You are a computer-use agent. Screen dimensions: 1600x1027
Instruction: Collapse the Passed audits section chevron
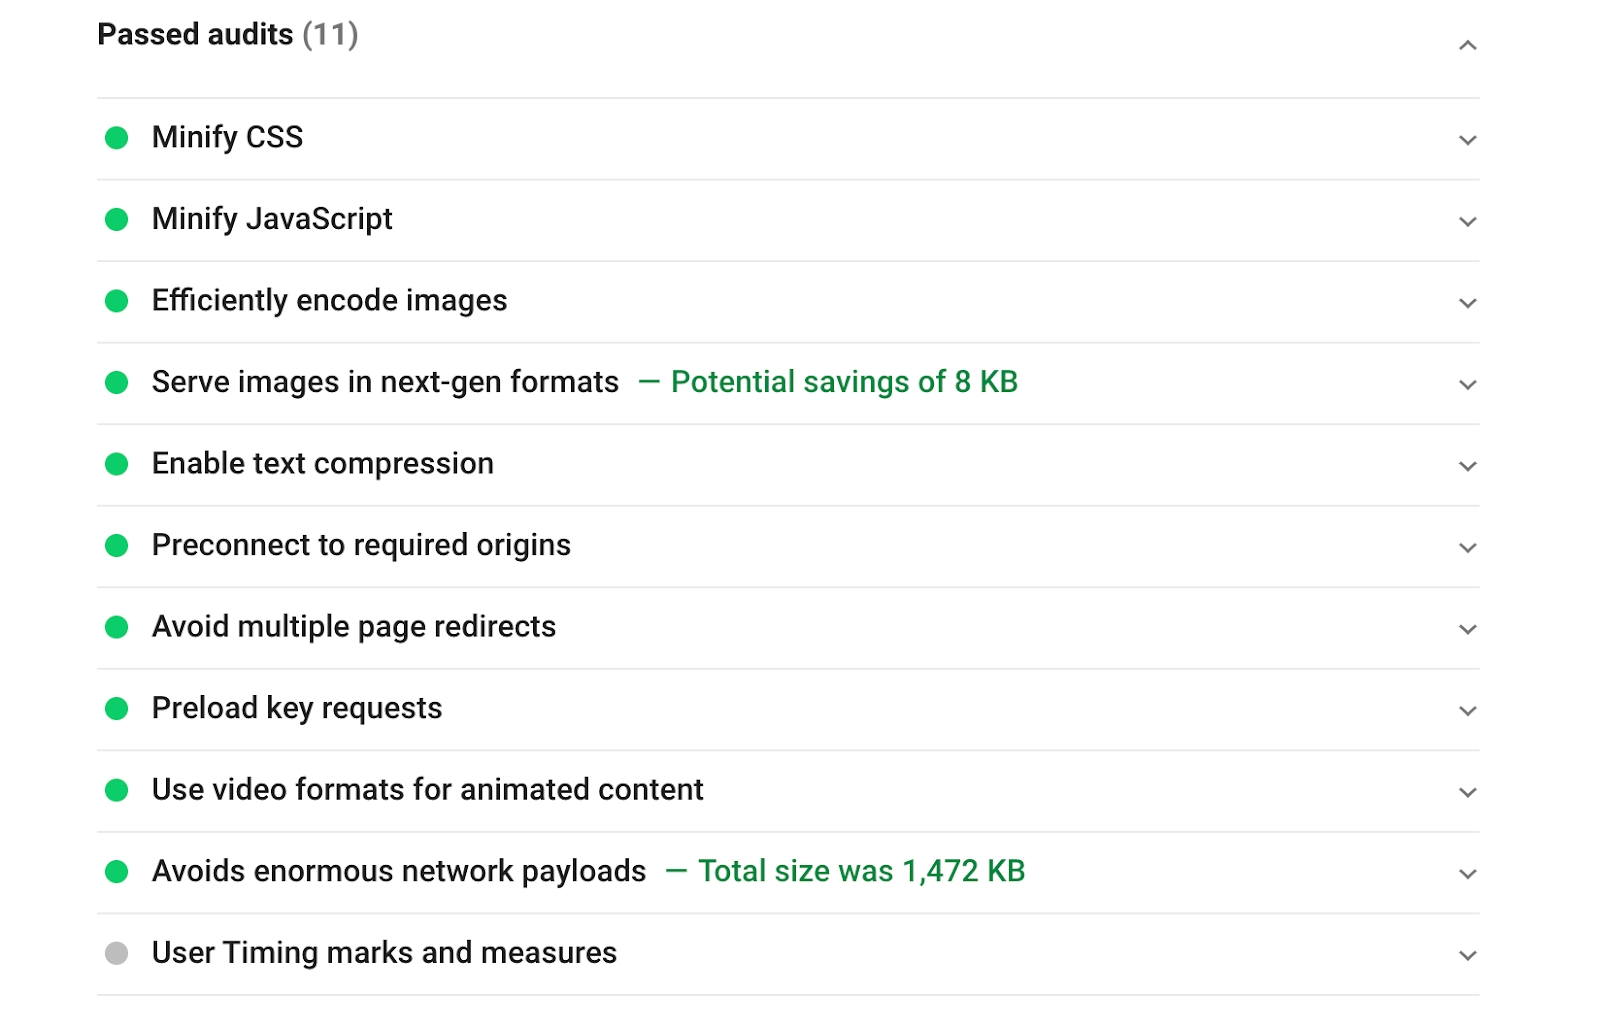pyautogui.click(x=1467, y=45)
